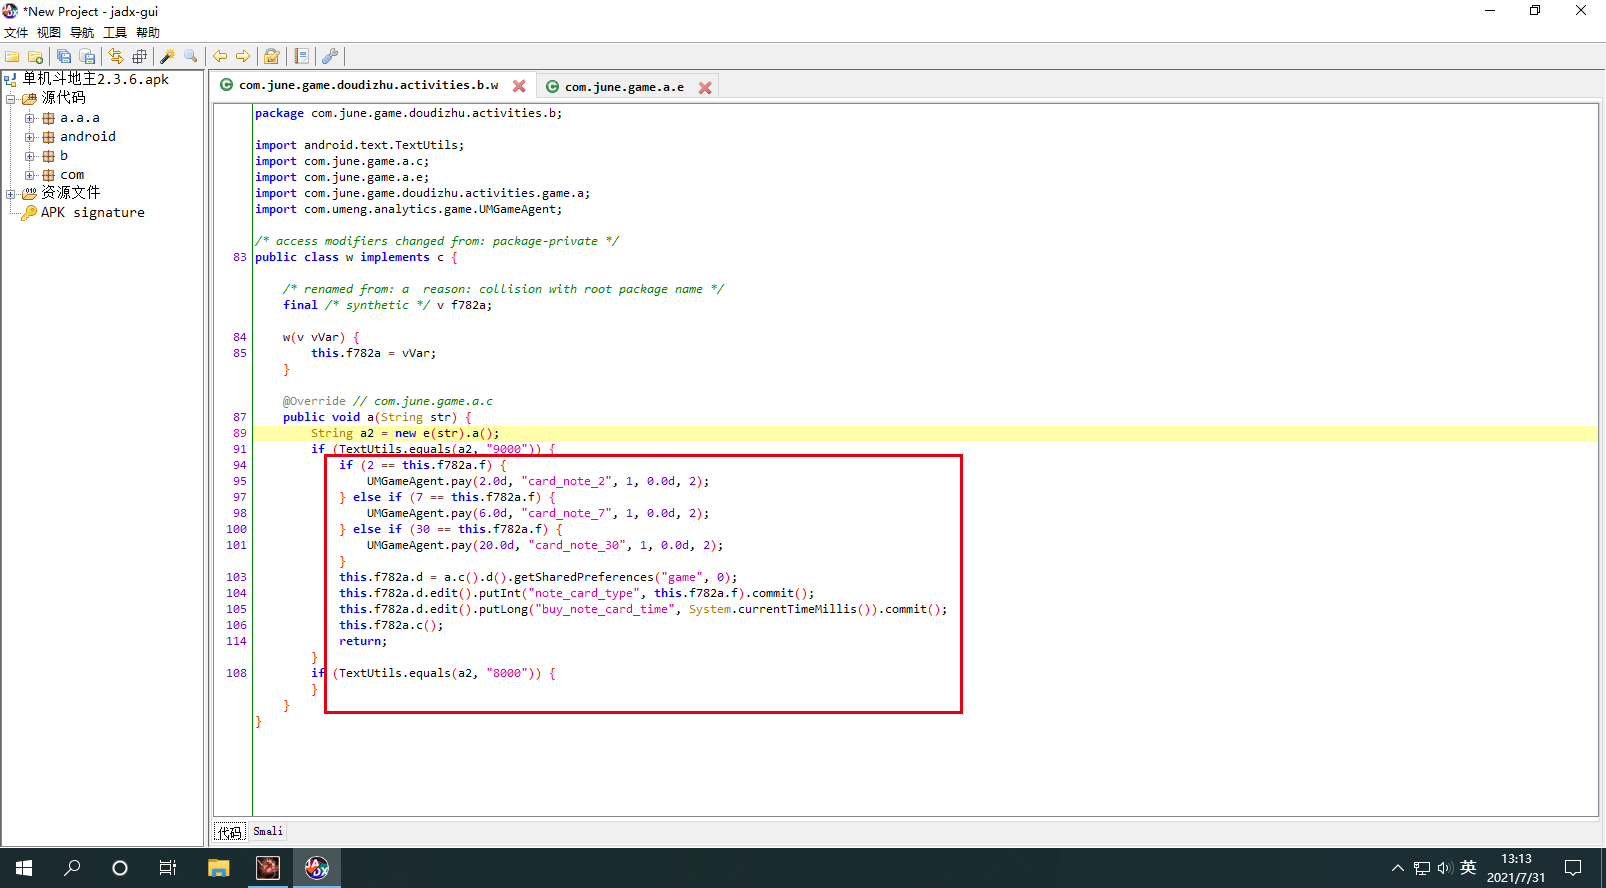Expand the a.a.a package node
The width and height of the screenshot is (1606, 888).
30,118
